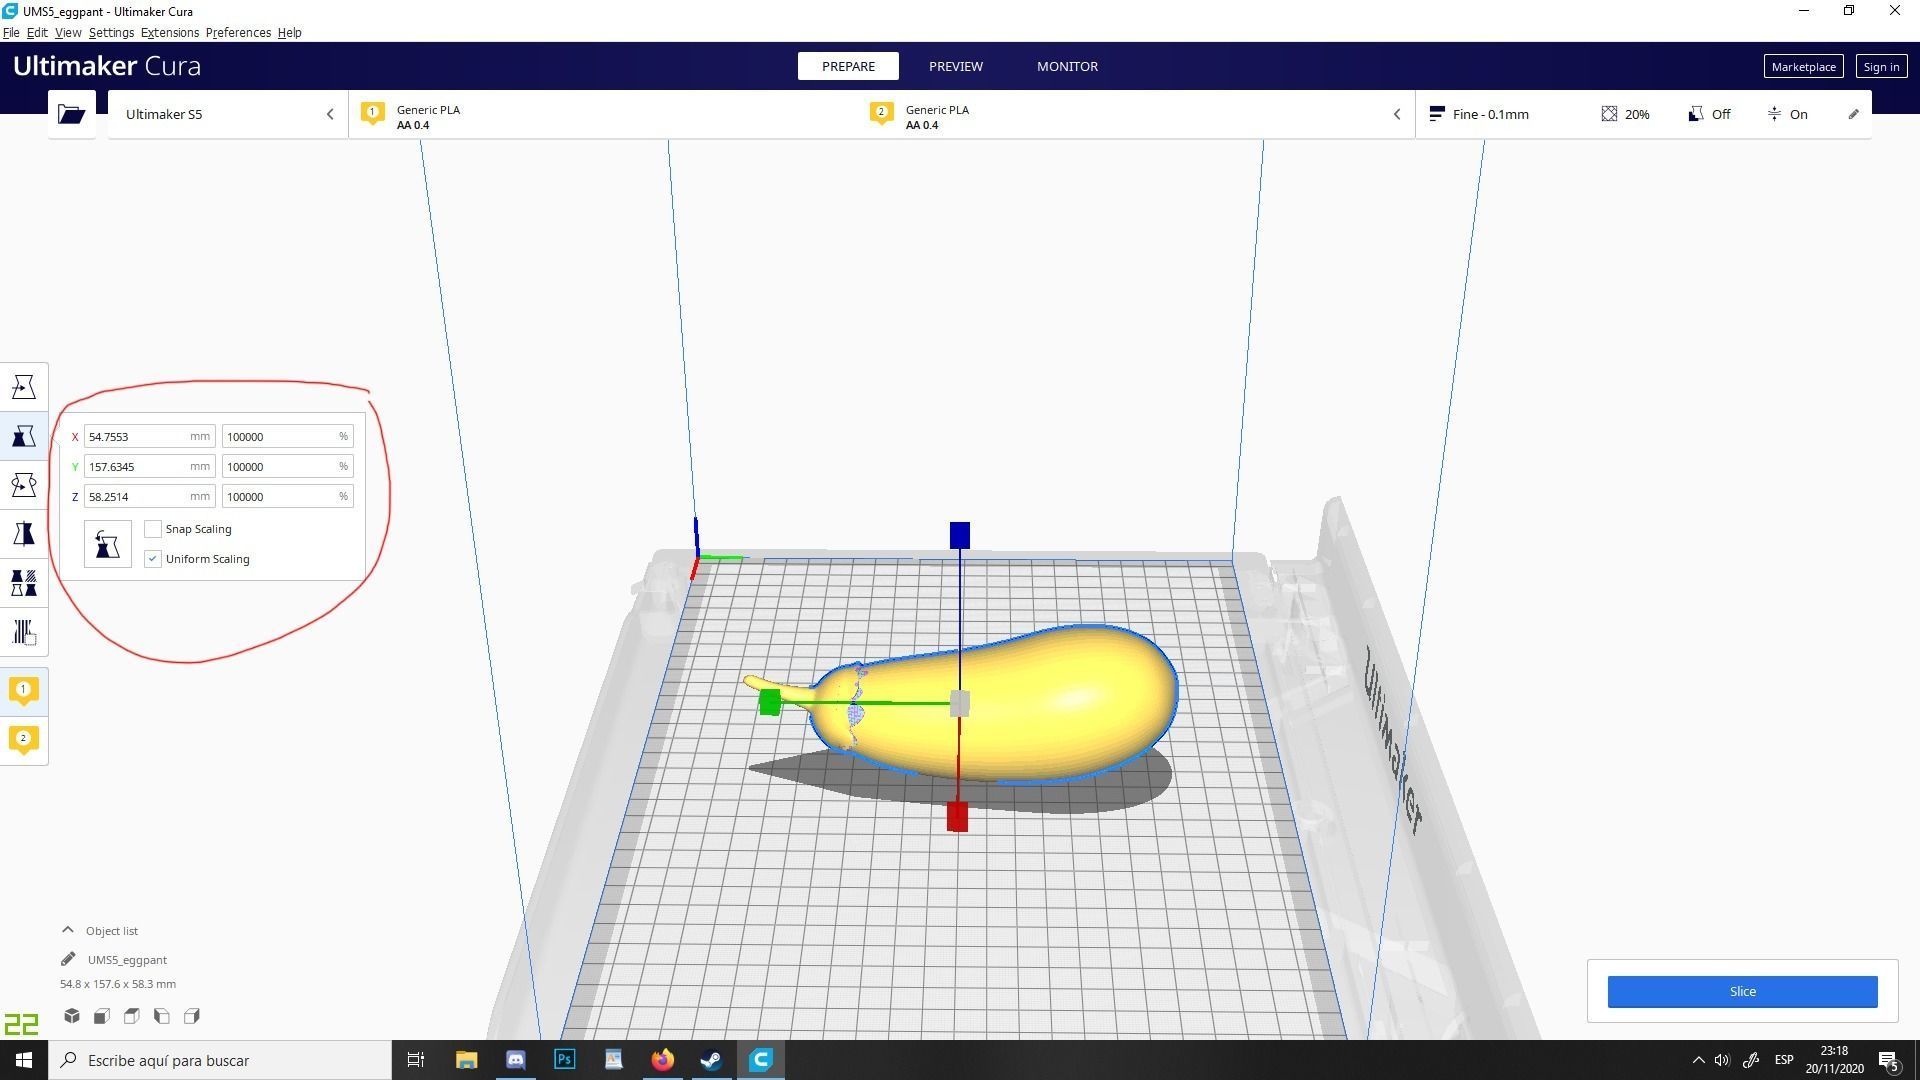The image size is (1920, 1080).
Task: Open Firefox from the taskbar
Action: (663, 1060)
